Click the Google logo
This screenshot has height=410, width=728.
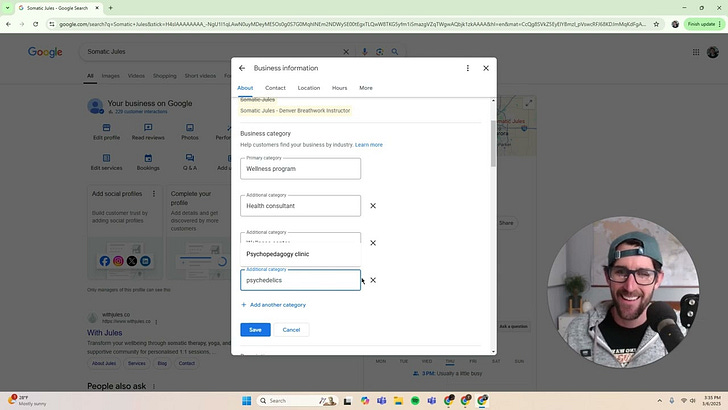45,52
